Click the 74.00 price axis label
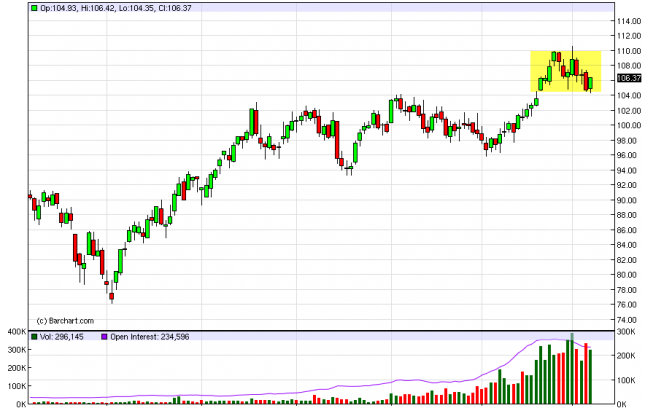The image size is (645, 408). (x=628, y=319)
